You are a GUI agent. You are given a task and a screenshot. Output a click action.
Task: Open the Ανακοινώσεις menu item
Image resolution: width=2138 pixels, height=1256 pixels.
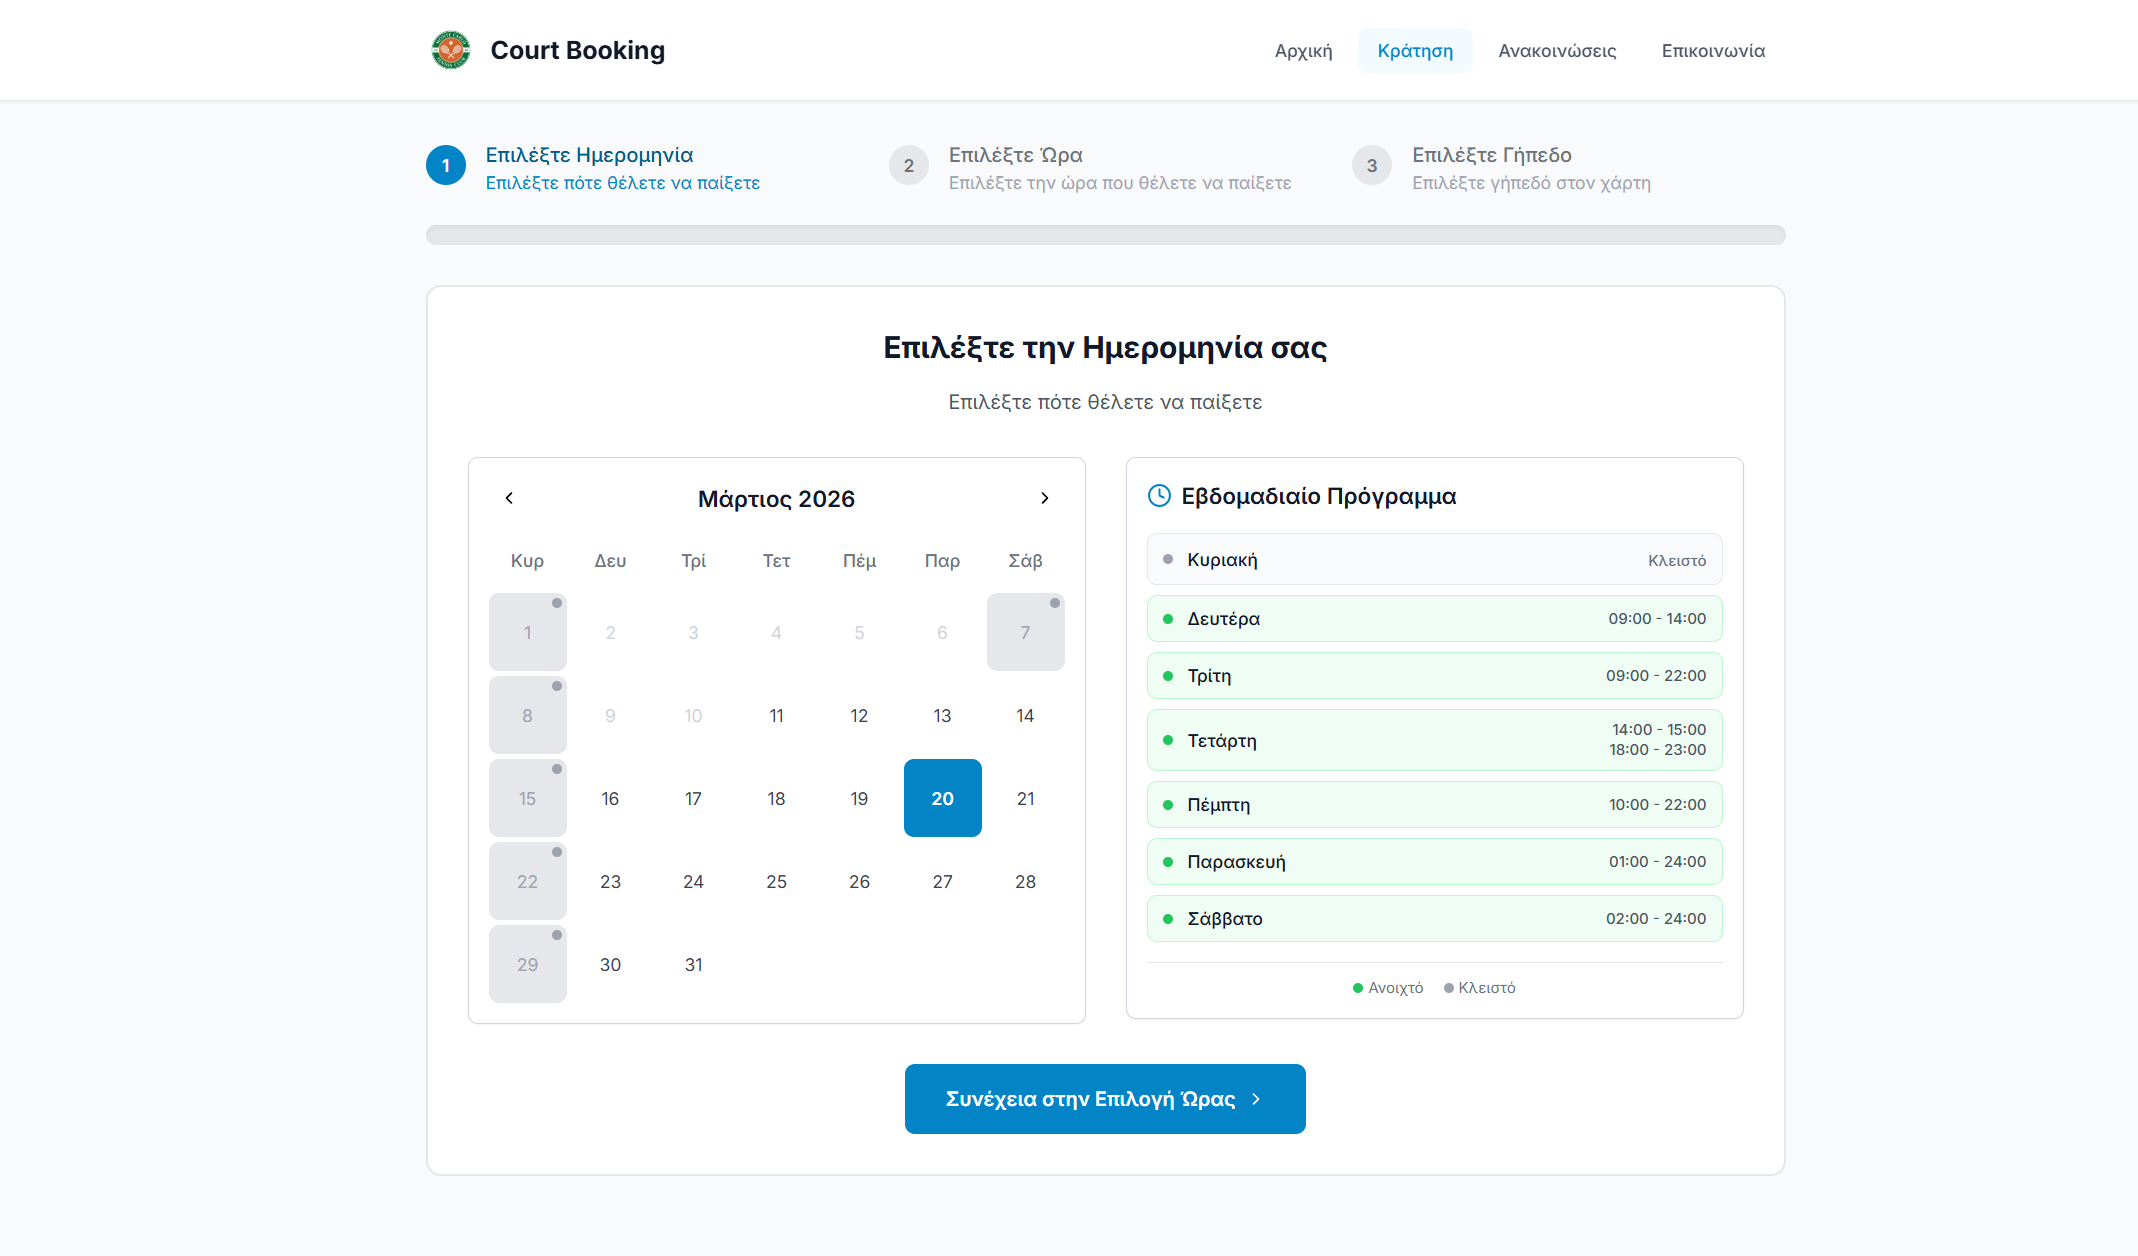(1557, 51)
